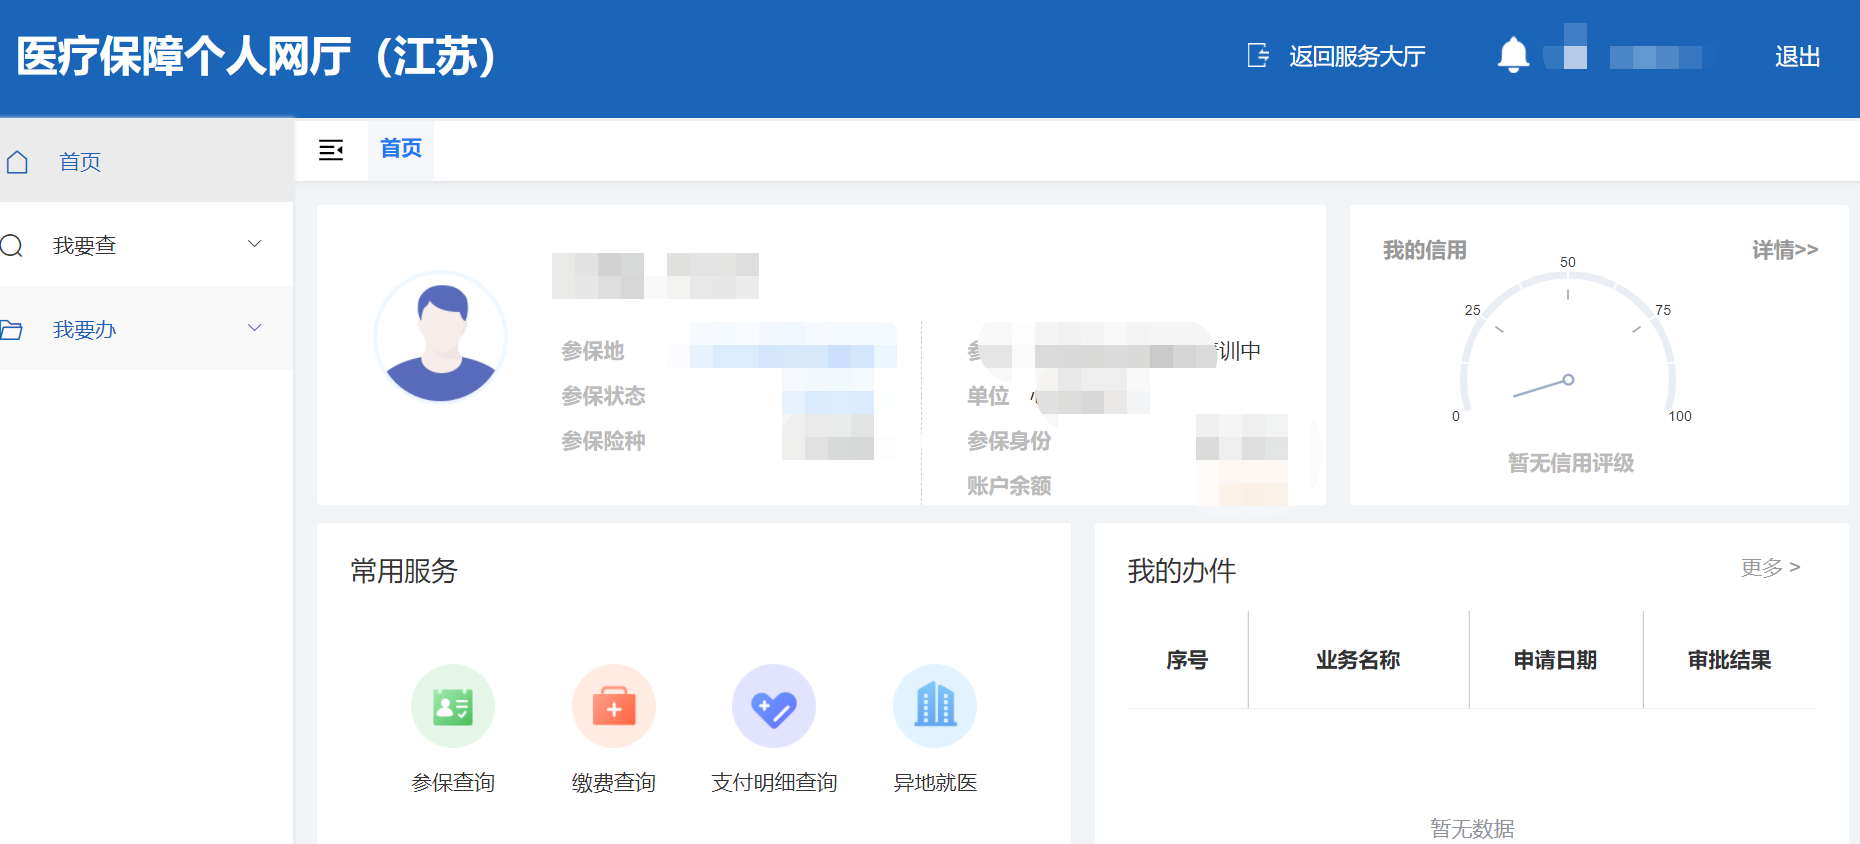
Task: Click the credit score gauge needle
Action: tap(1543, 387)
